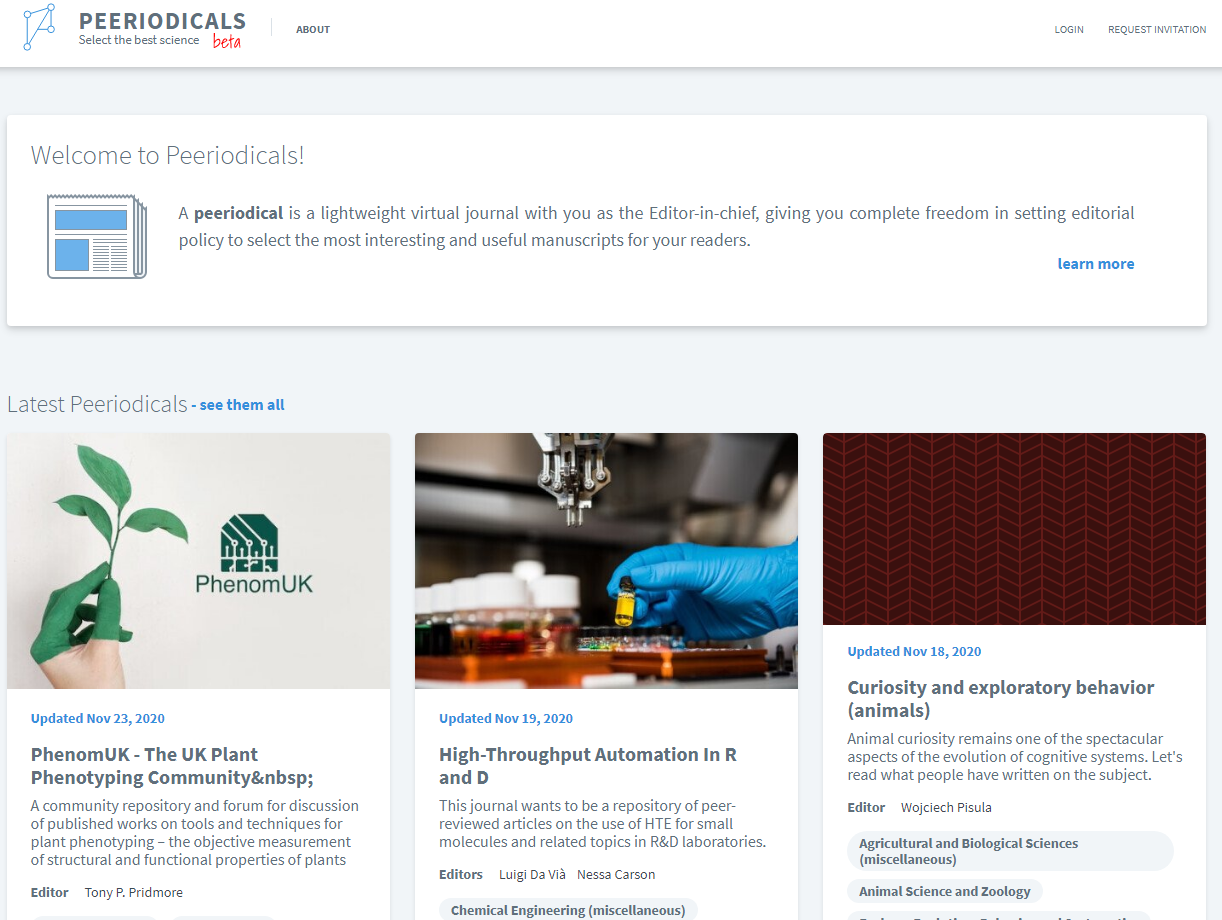Click 'Updated Nov 18, 2020' text
The height and width of the screenshot is (920, 1222).
pos(914,651)
